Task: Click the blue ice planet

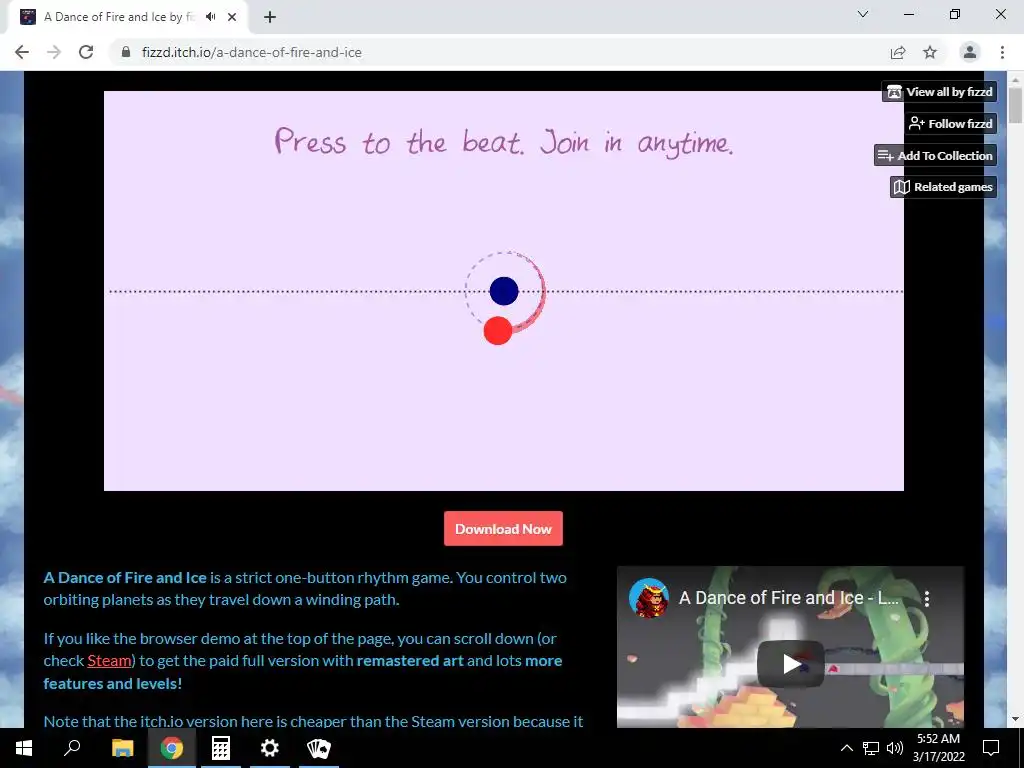Action: pyautogui.click(x=504, y=291)
